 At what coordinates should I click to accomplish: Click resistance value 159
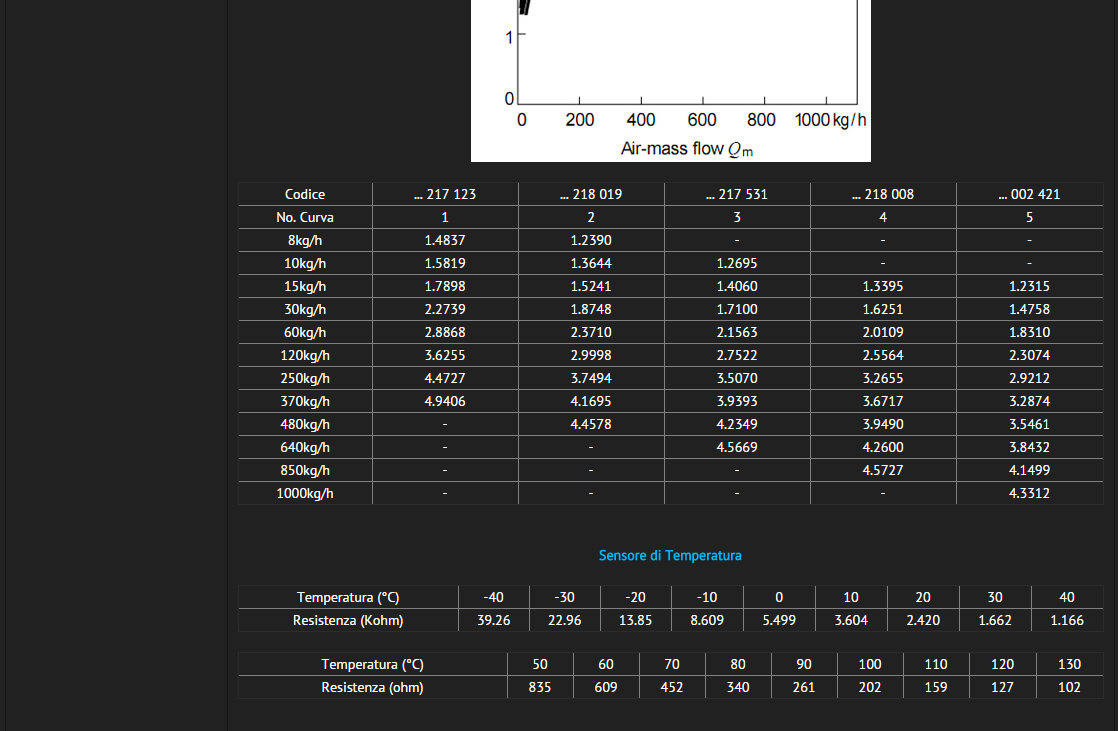click(x=935, y=687)
